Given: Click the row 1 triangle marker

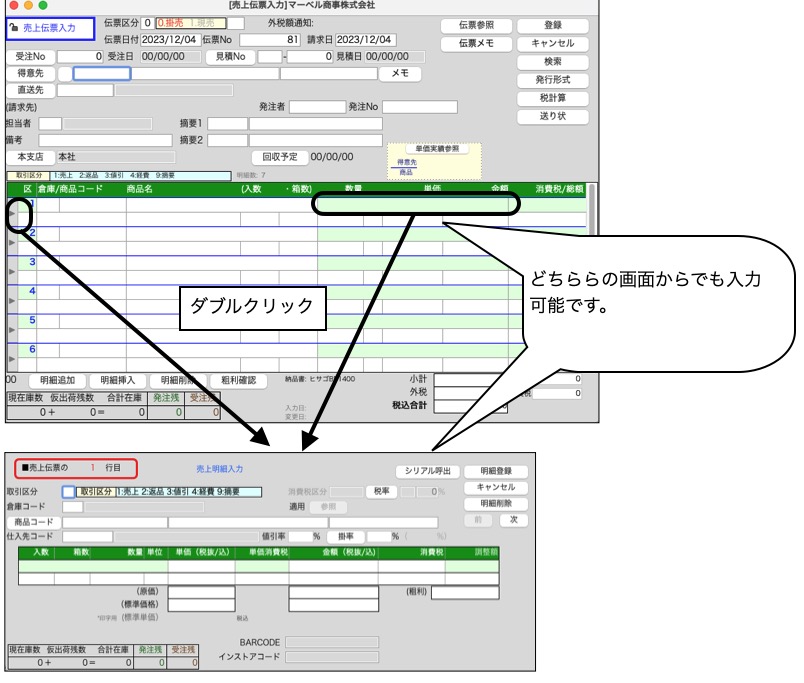Looking at the screenshot, I should (12, 213).
